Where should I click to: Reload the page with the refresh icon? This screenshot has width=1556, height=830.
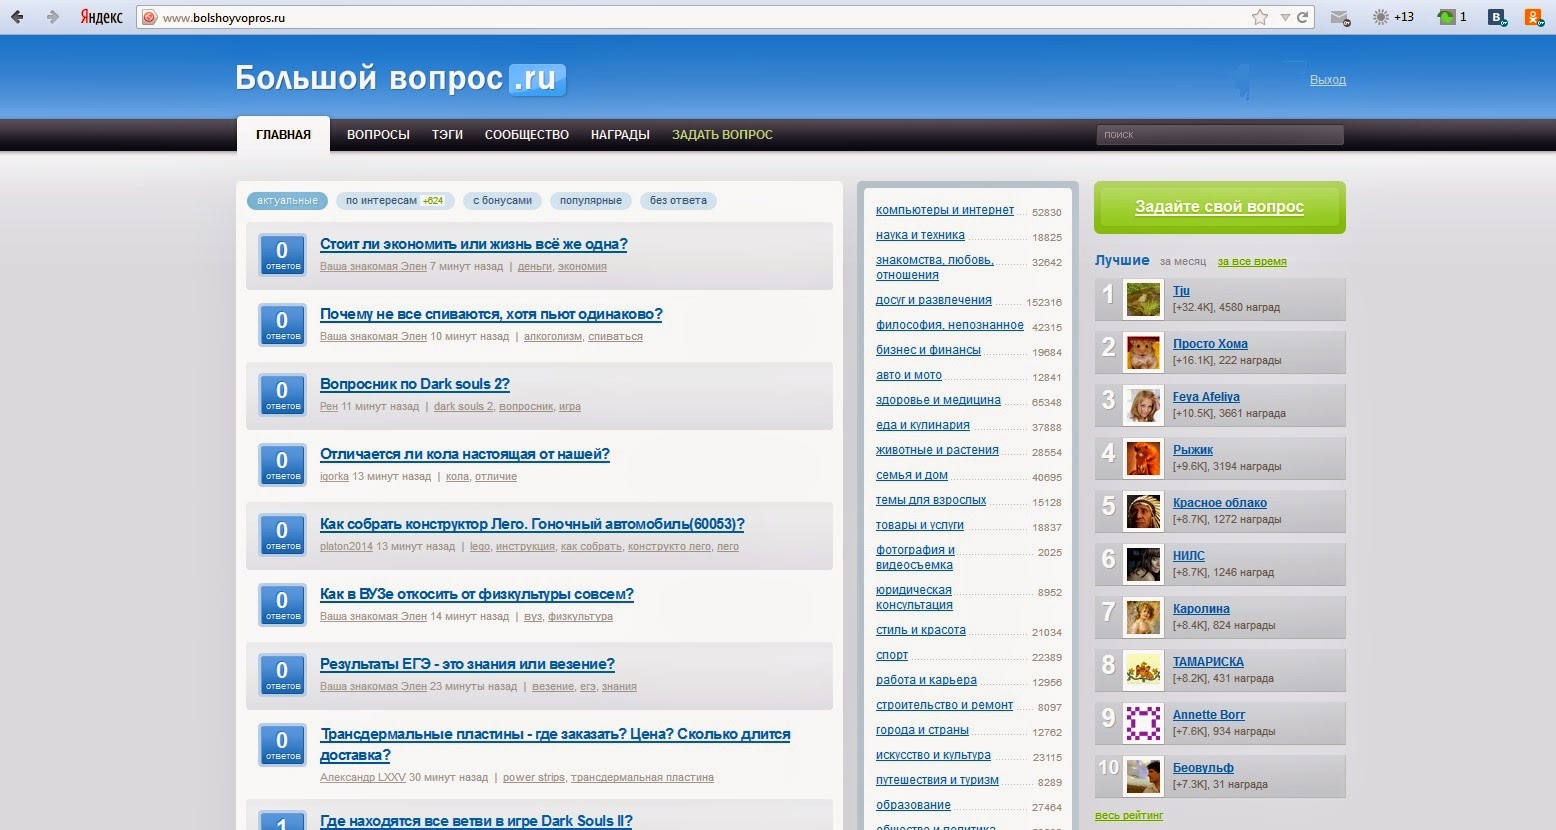1302,17
